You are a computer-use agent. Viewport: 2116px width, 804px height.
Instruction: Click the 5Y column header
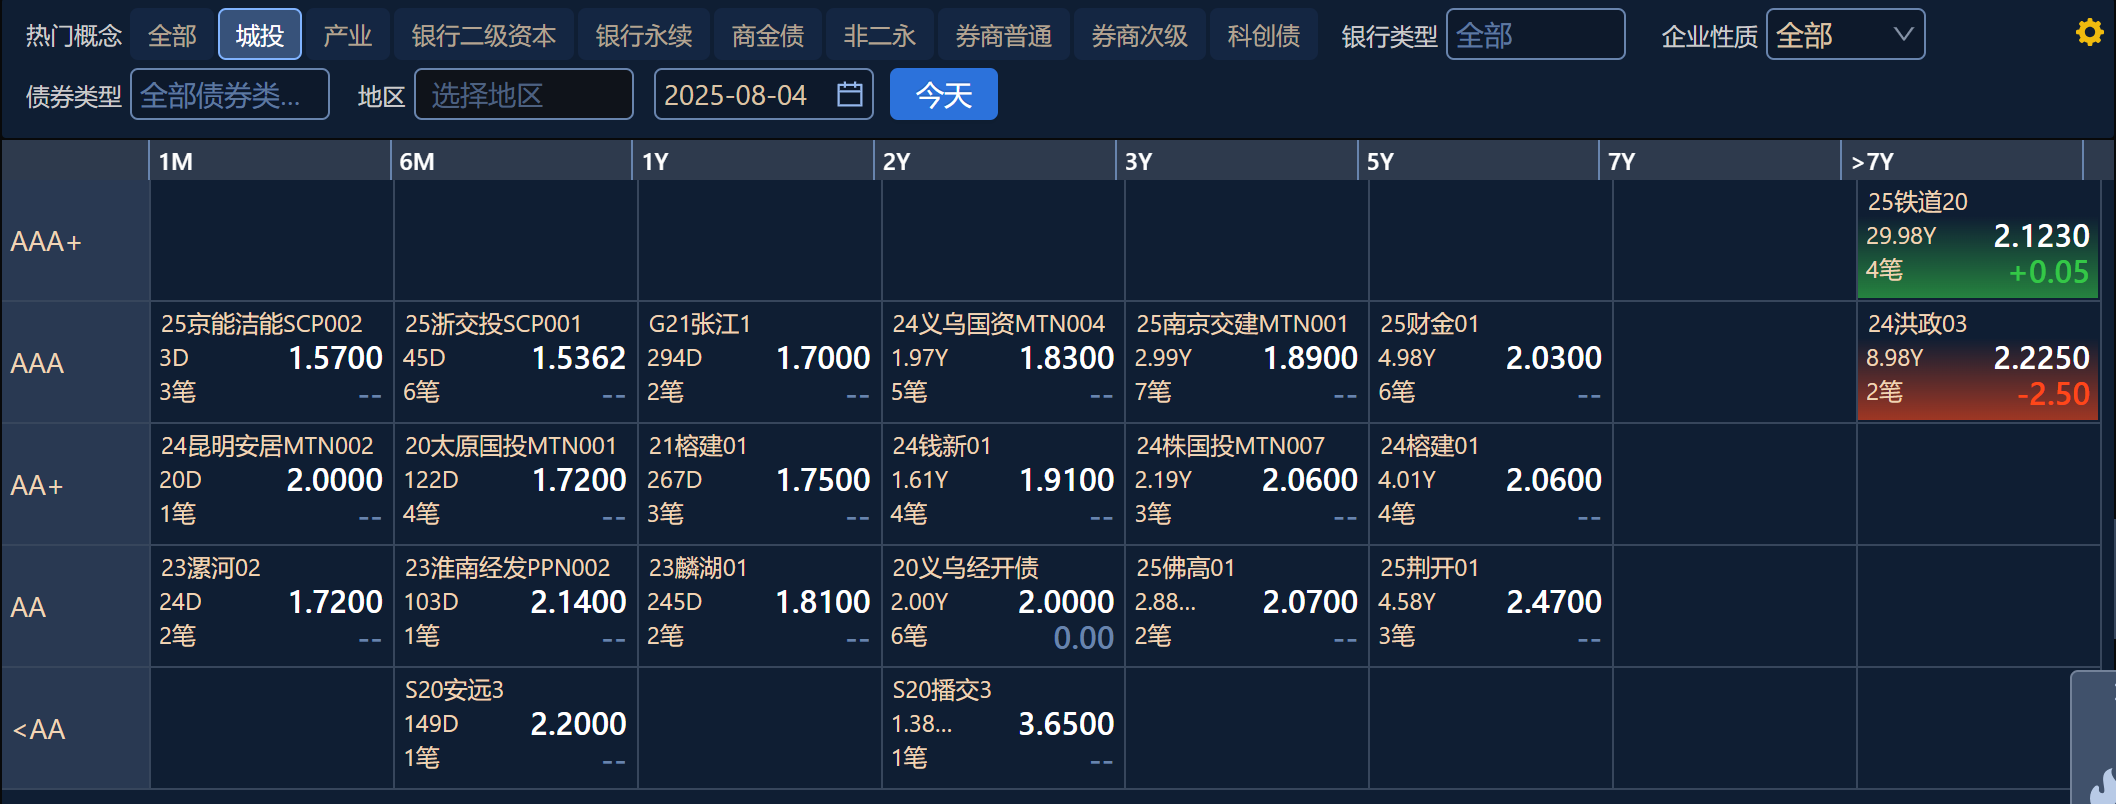click(1479, 161)
